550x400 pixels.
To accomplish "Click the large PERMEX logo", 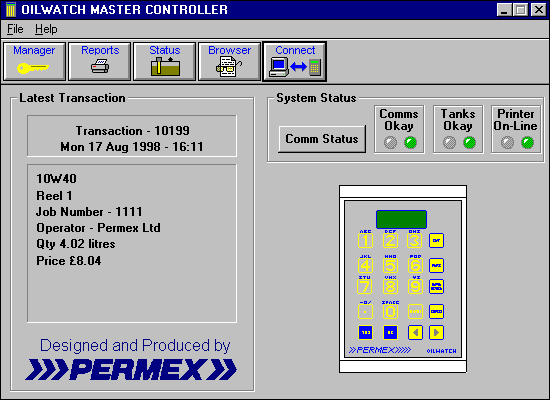I will [x=131, y=369].
